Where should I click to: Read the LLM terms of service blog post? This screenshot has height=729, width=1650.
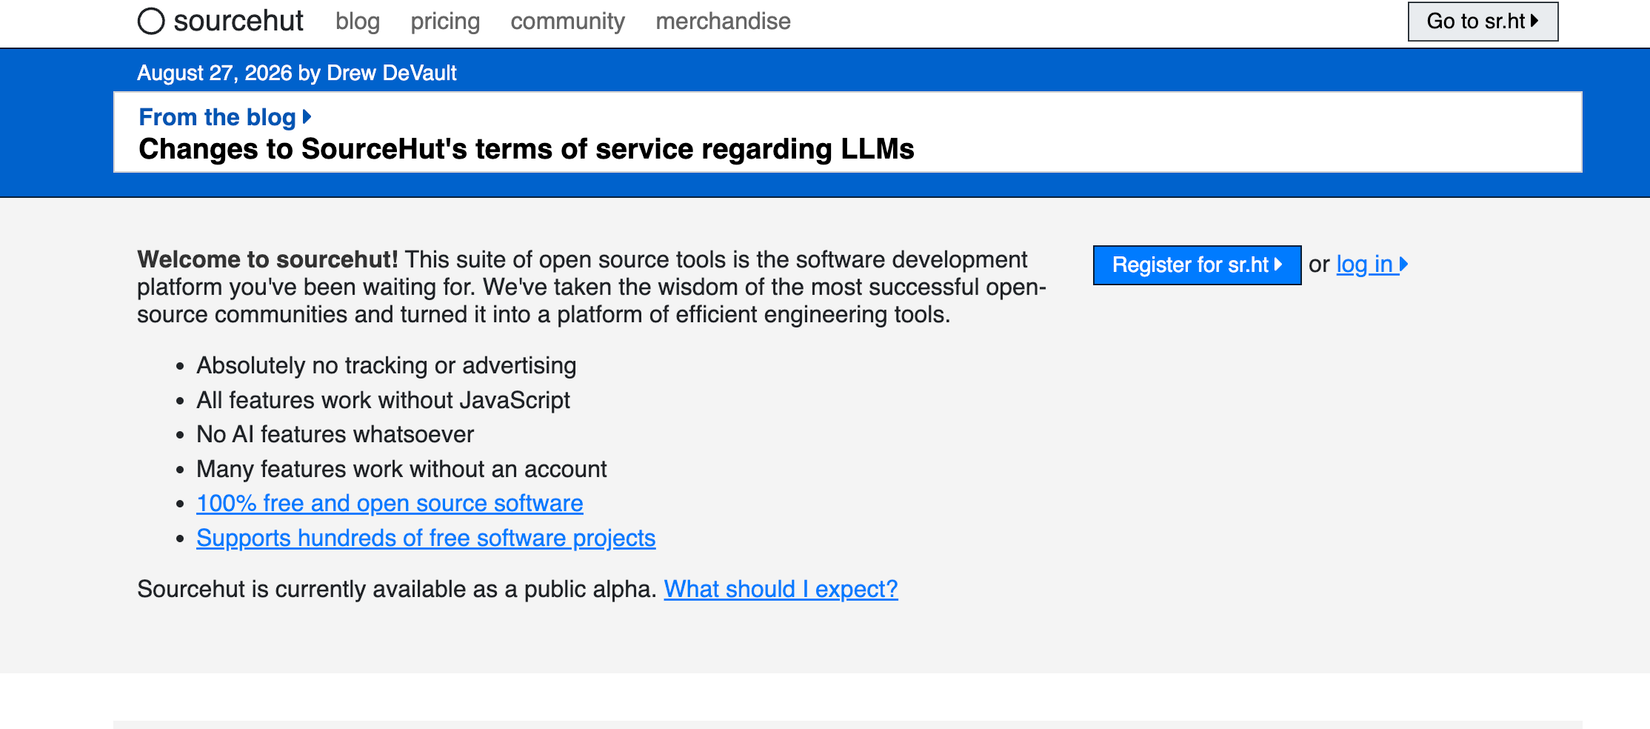tap(526, 149)
